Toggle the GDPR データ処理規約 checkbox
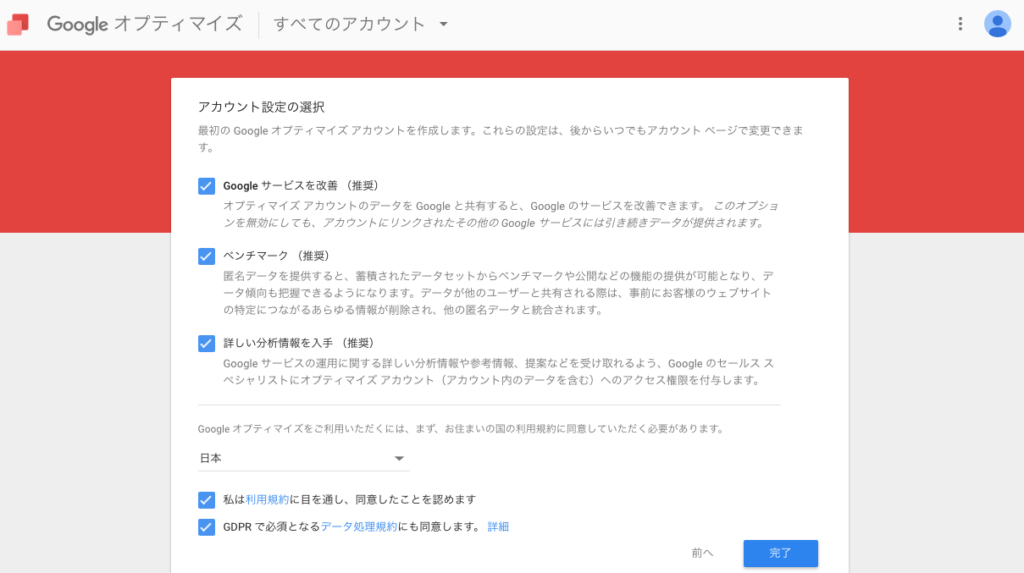Viewport: 1024px width, 573px height. (x=206, y=527)
